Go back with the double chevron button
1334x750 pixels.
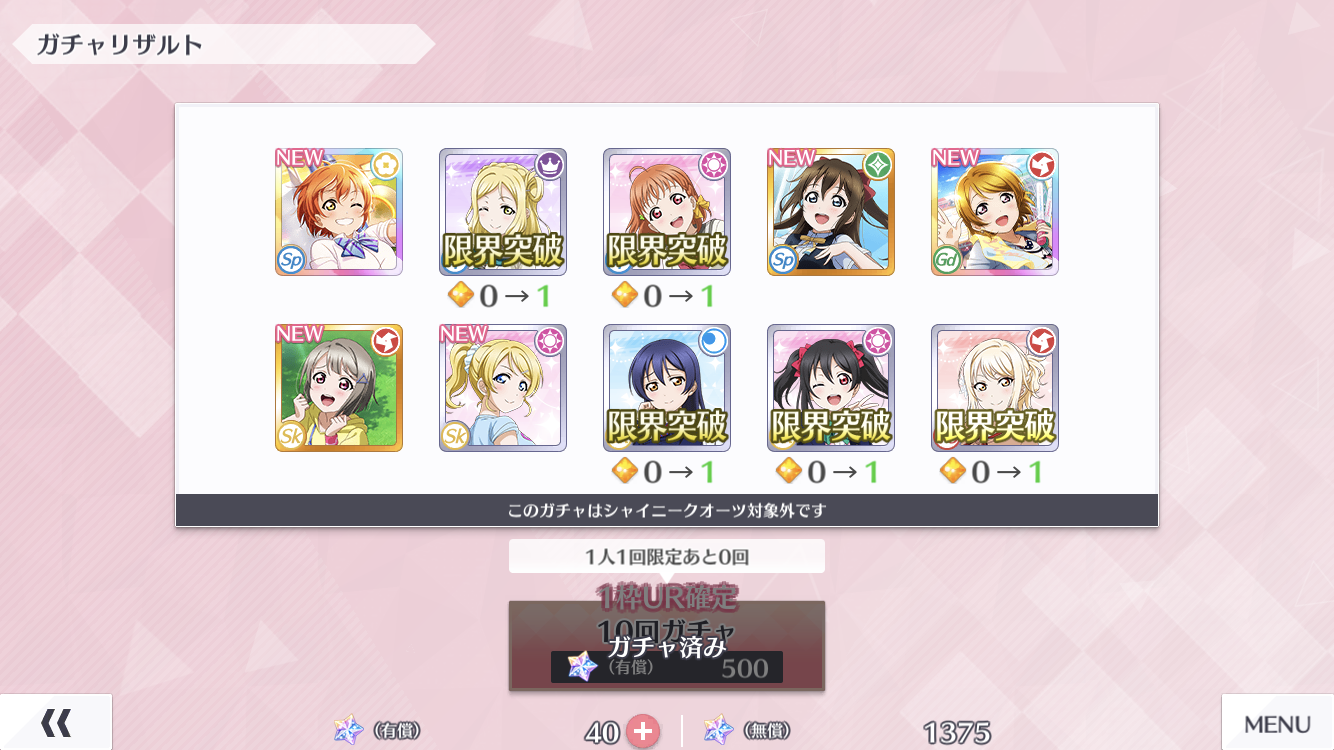coord(56,722)
